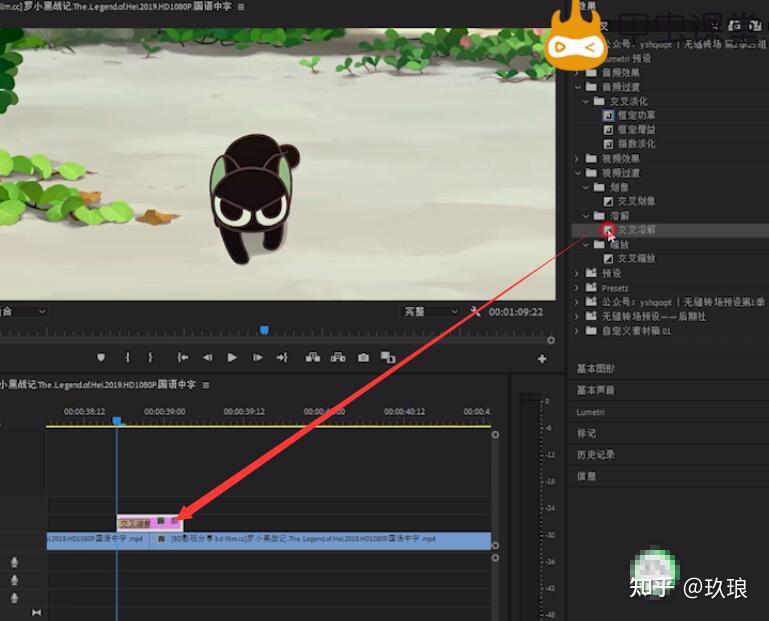Click the Add Marker button in monitor
The width and height of the screenshot is (769, 621).
pos(101,358)
